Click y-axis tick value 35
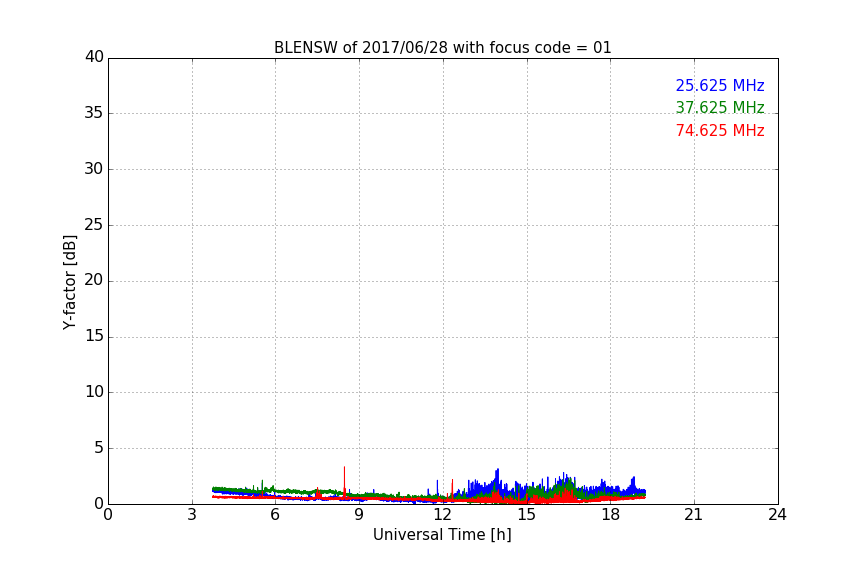Image resolution: width=864 pixels, height=576 pixels. point(94,113)
